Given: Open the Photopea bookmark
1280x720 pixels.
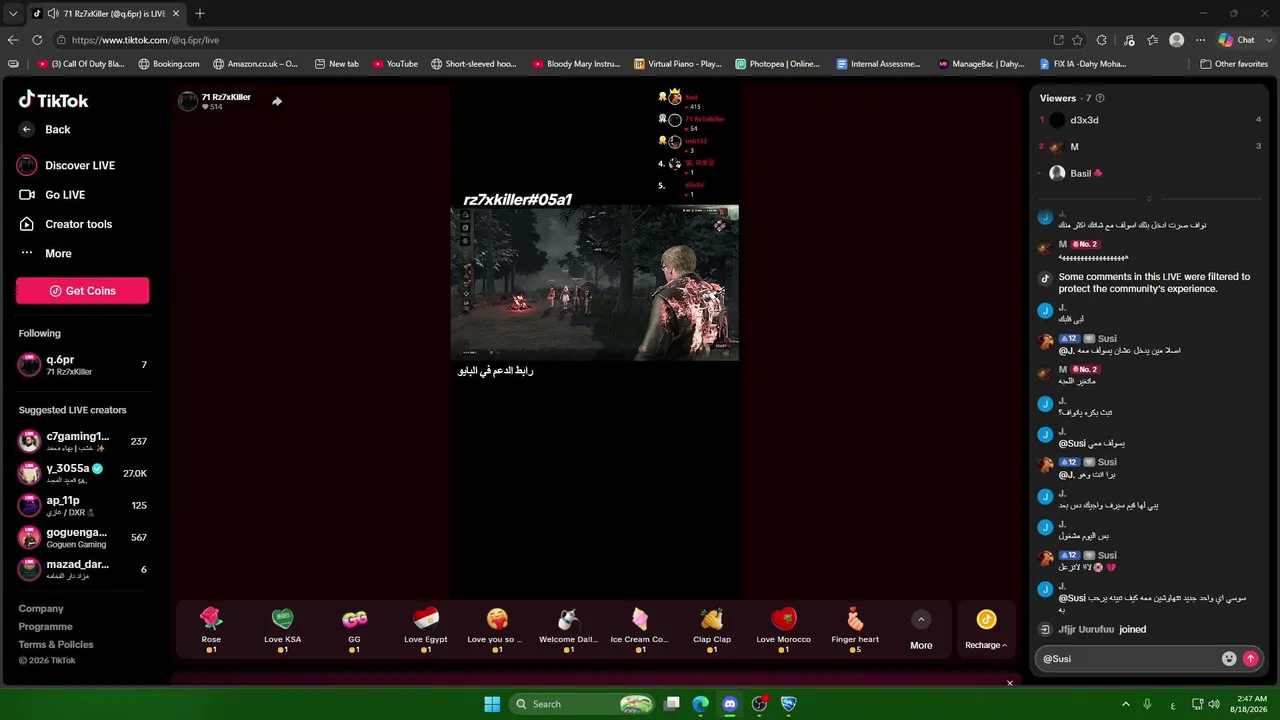Looking at the screenshot, I should [777, 64].
